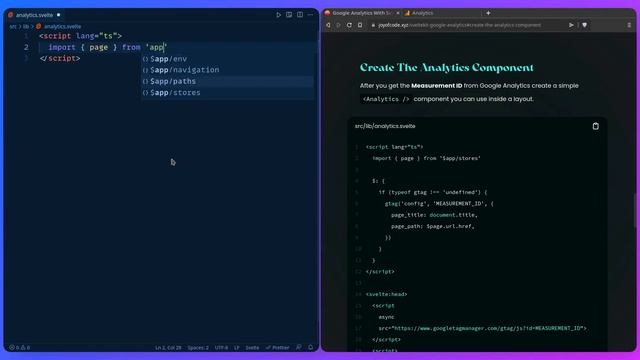The height and width of the screenshot is (360, 640).
Task: Click the <svelte:head> line in the code snippet
Action: click(386, 294)
